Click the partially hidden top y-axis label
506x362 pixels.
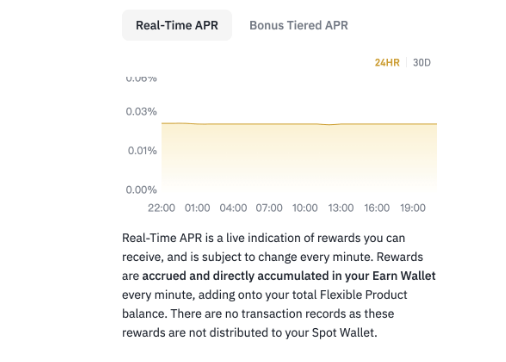(x=141, y=79)
